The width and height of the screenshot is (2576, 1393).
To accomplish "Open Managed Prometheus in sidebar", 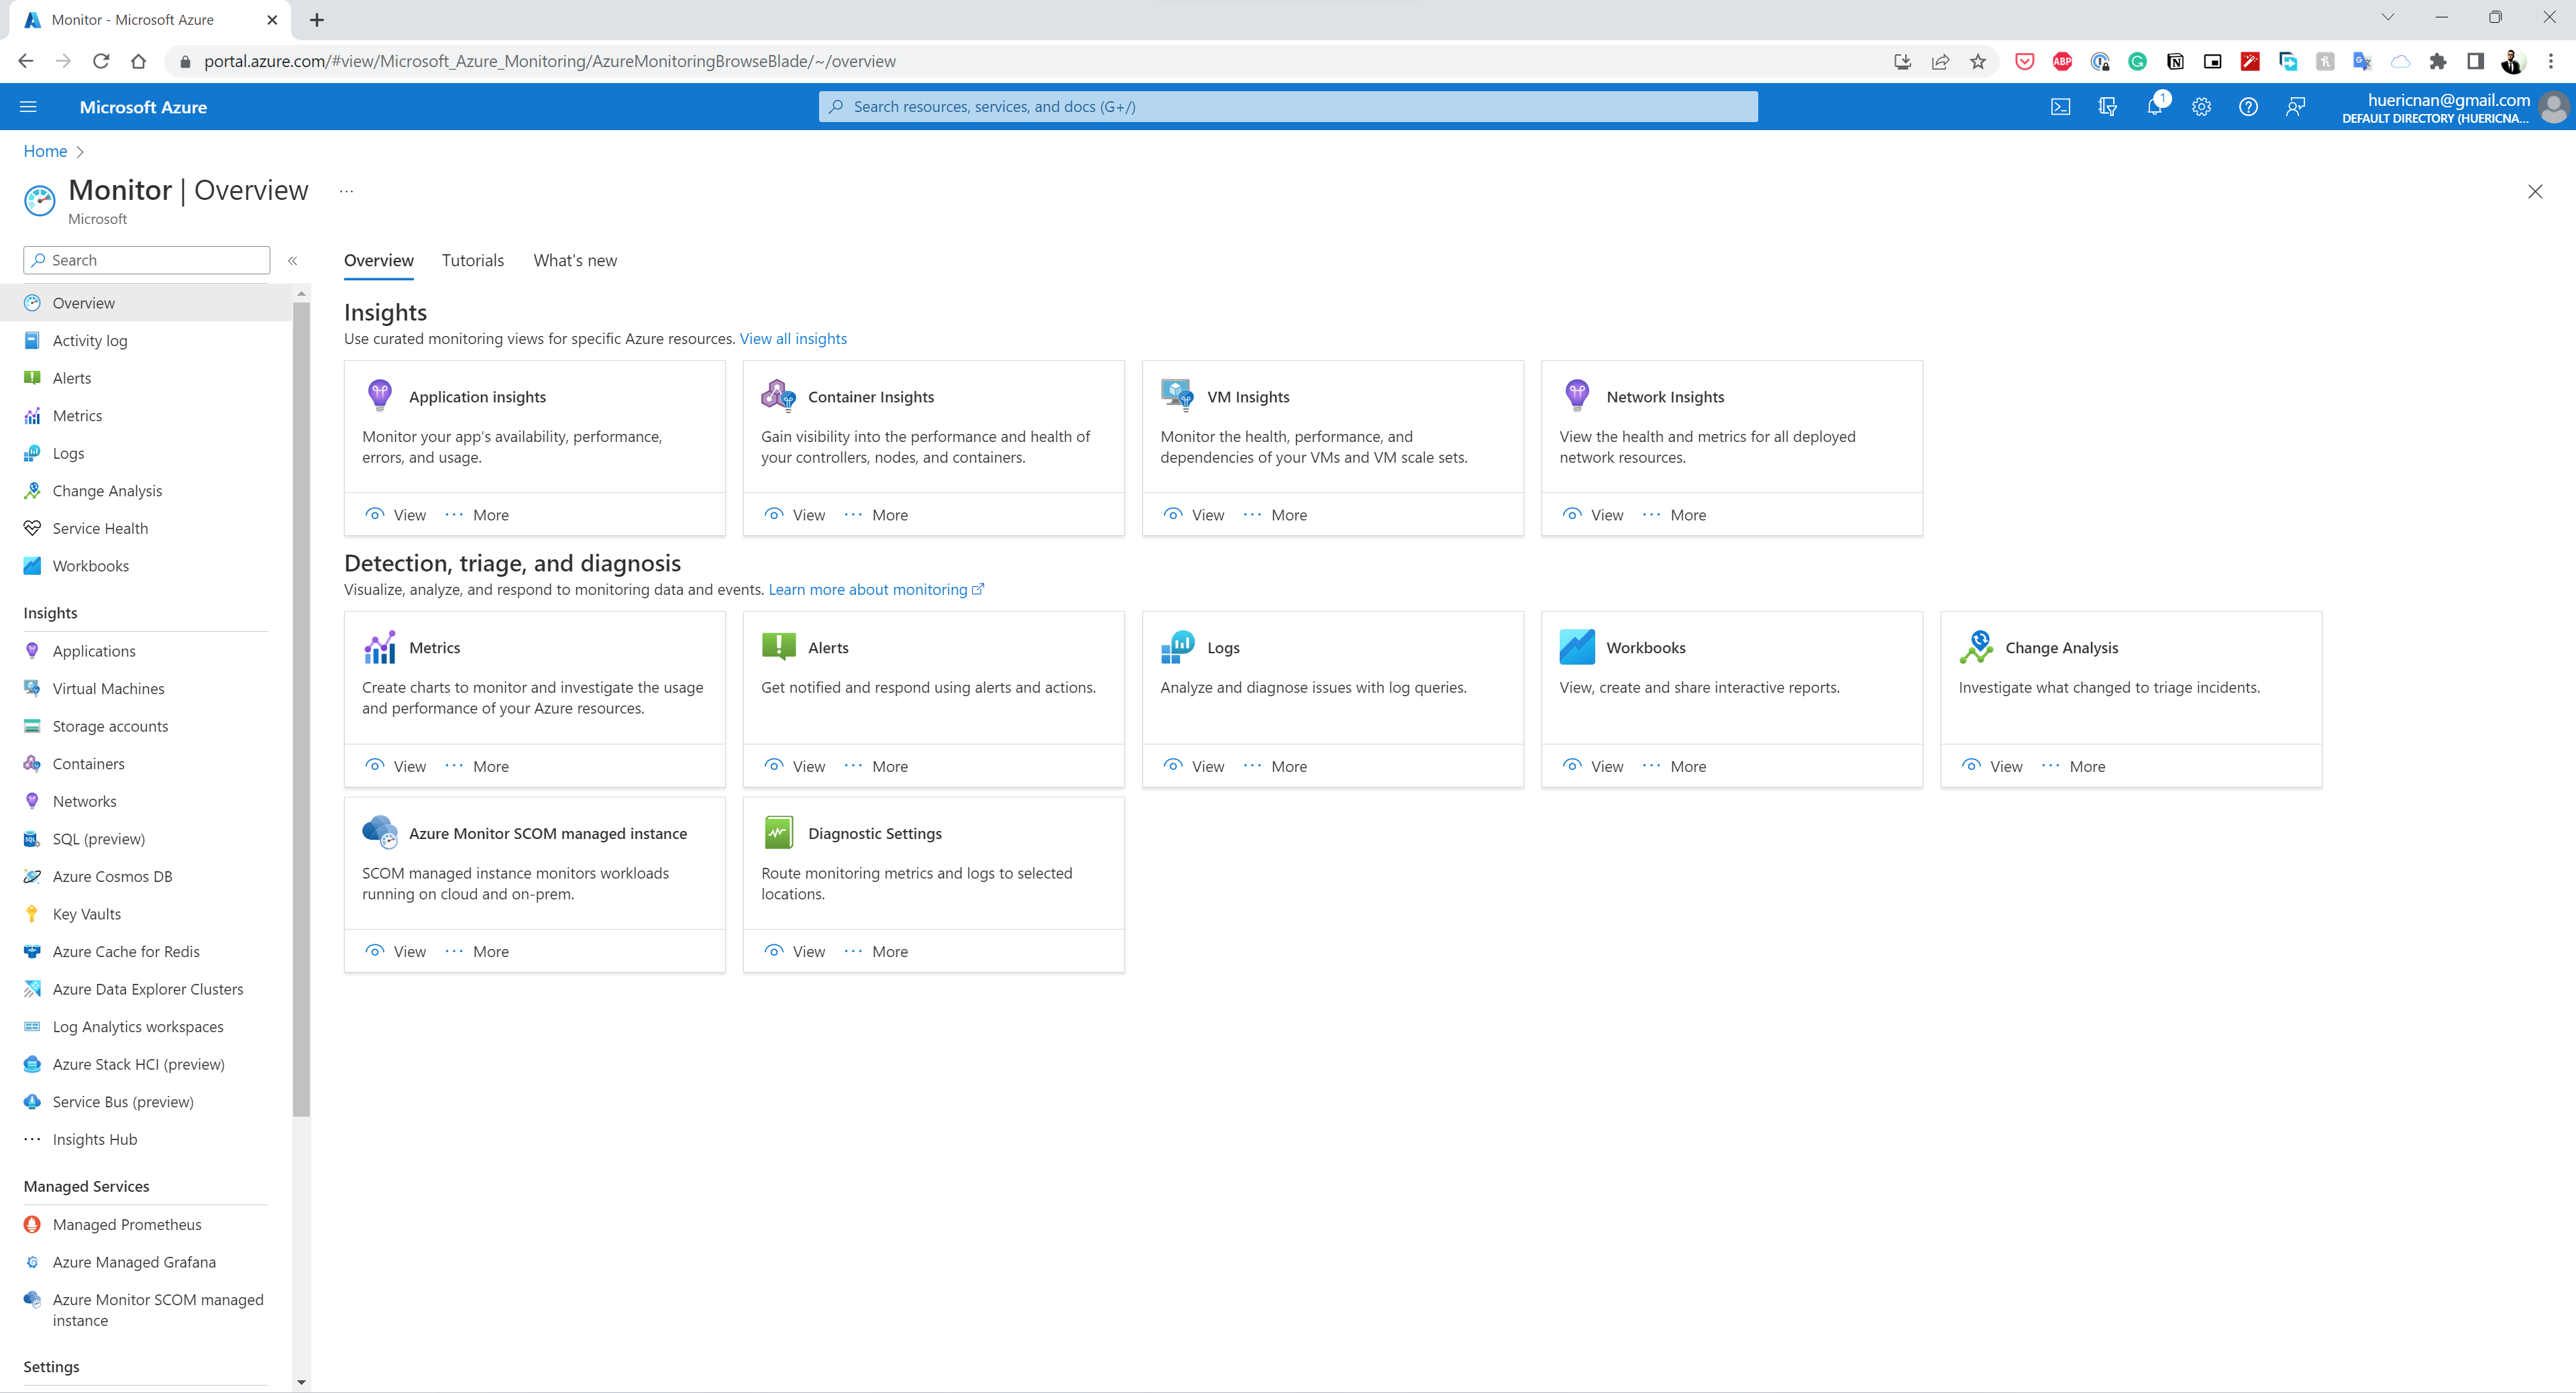I will tap(127, 1224).
